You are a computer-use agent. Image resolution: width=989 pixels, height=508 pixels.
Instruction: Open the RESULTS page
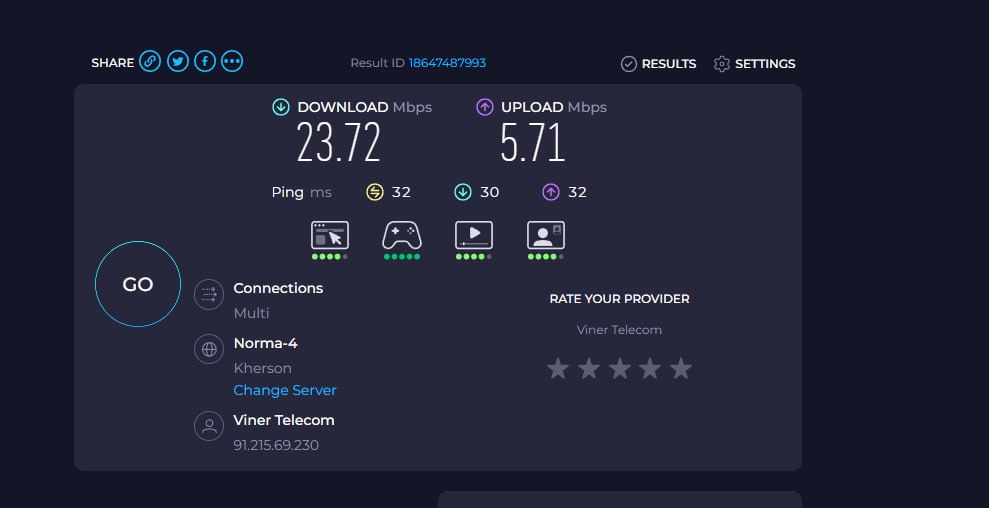tap(658, 64)
